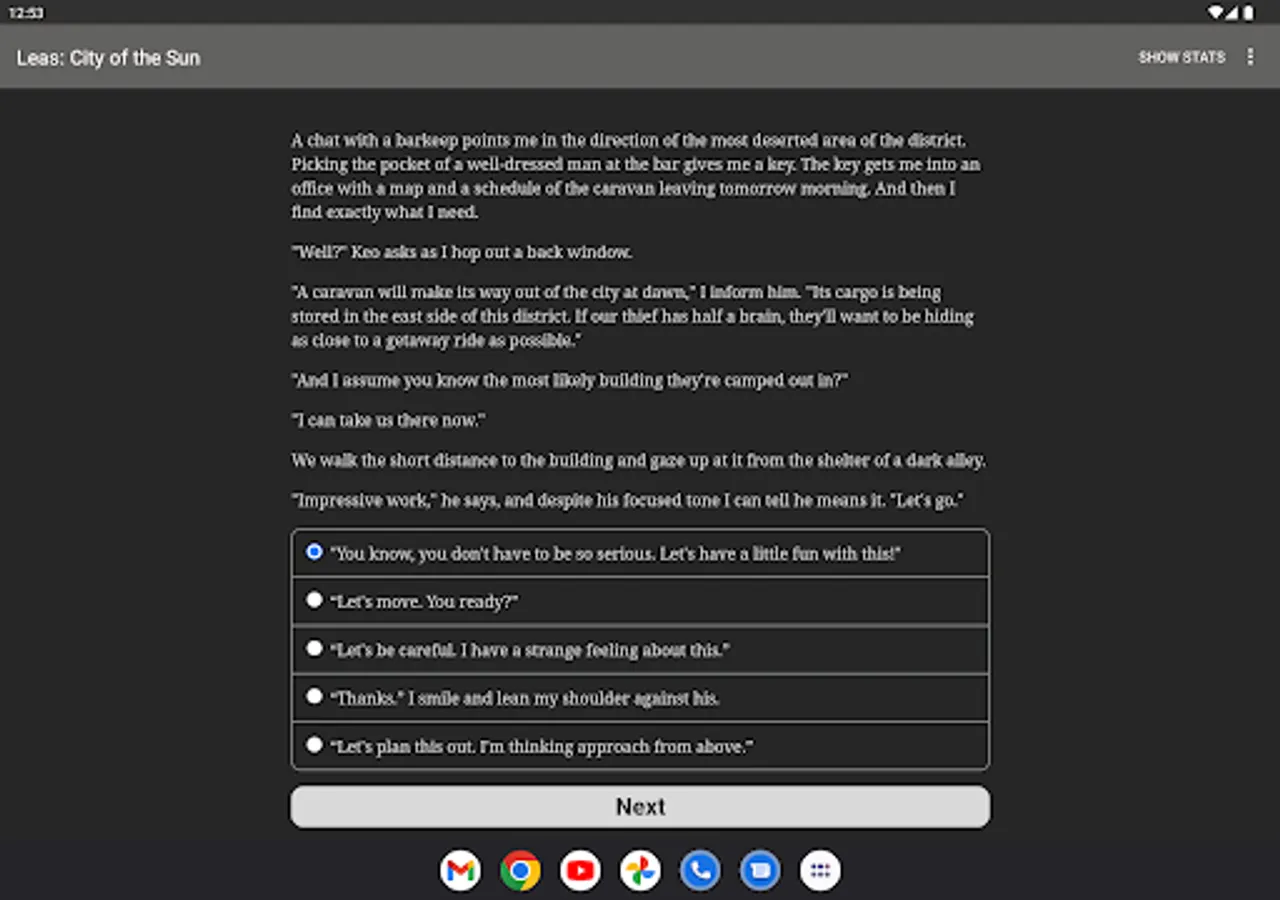Image resolution: width=1280 pixels, height=900 pixels.
Task: Click paragraph starting "A chat with a barkeep"
Action: click(636, 176)
